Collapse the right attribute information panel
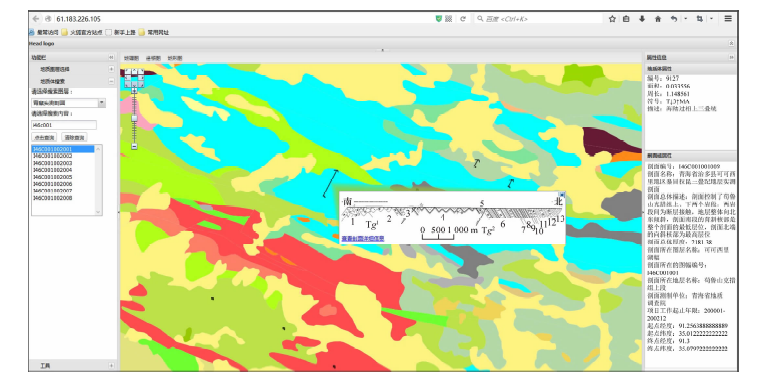Viewport: 766px width, 378px height. 731,57
